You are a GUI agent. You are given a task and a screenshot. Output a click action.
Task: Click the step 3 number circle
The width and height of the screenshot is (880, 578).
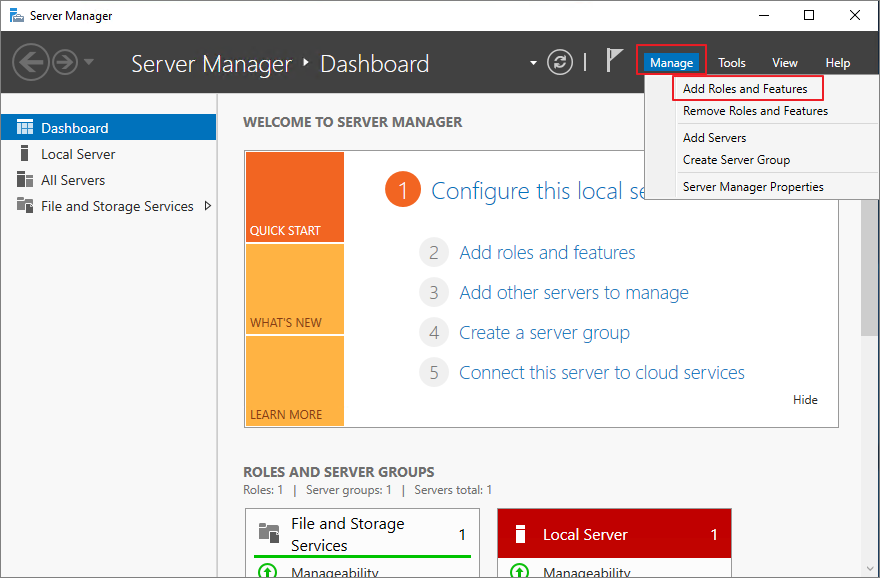[434, 292]
